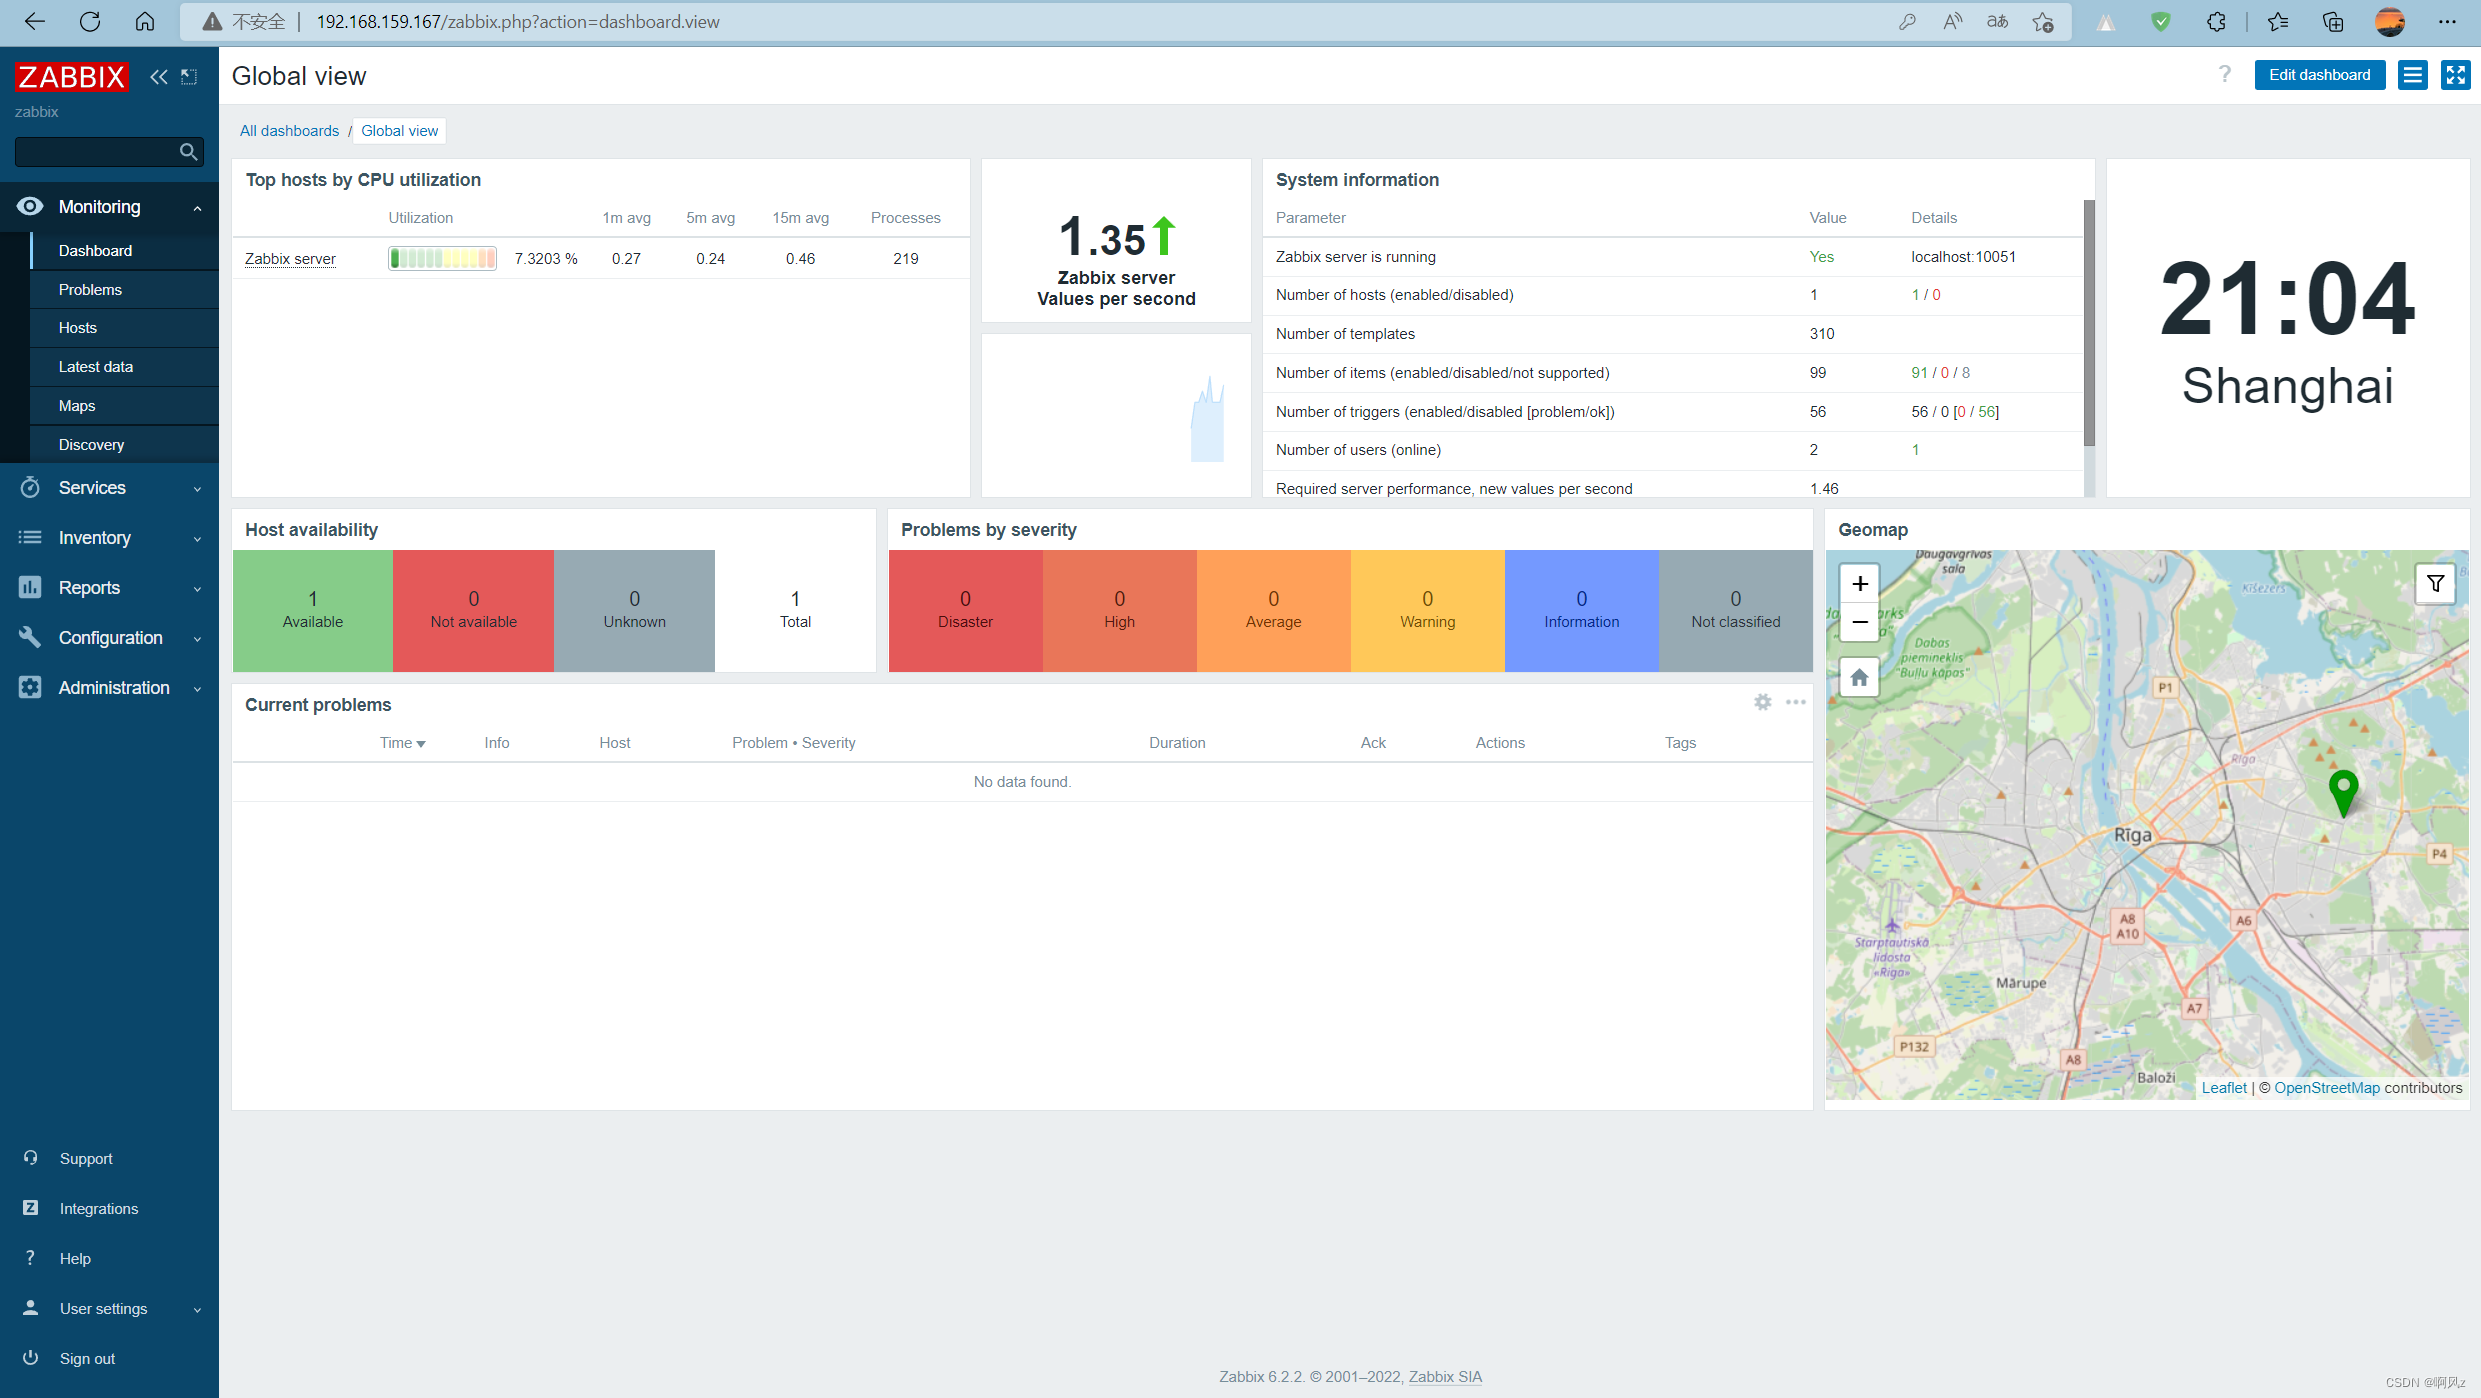Click the Edit dashboard button
The width and height of the screenshot is (2481, 1398).
2318,75
